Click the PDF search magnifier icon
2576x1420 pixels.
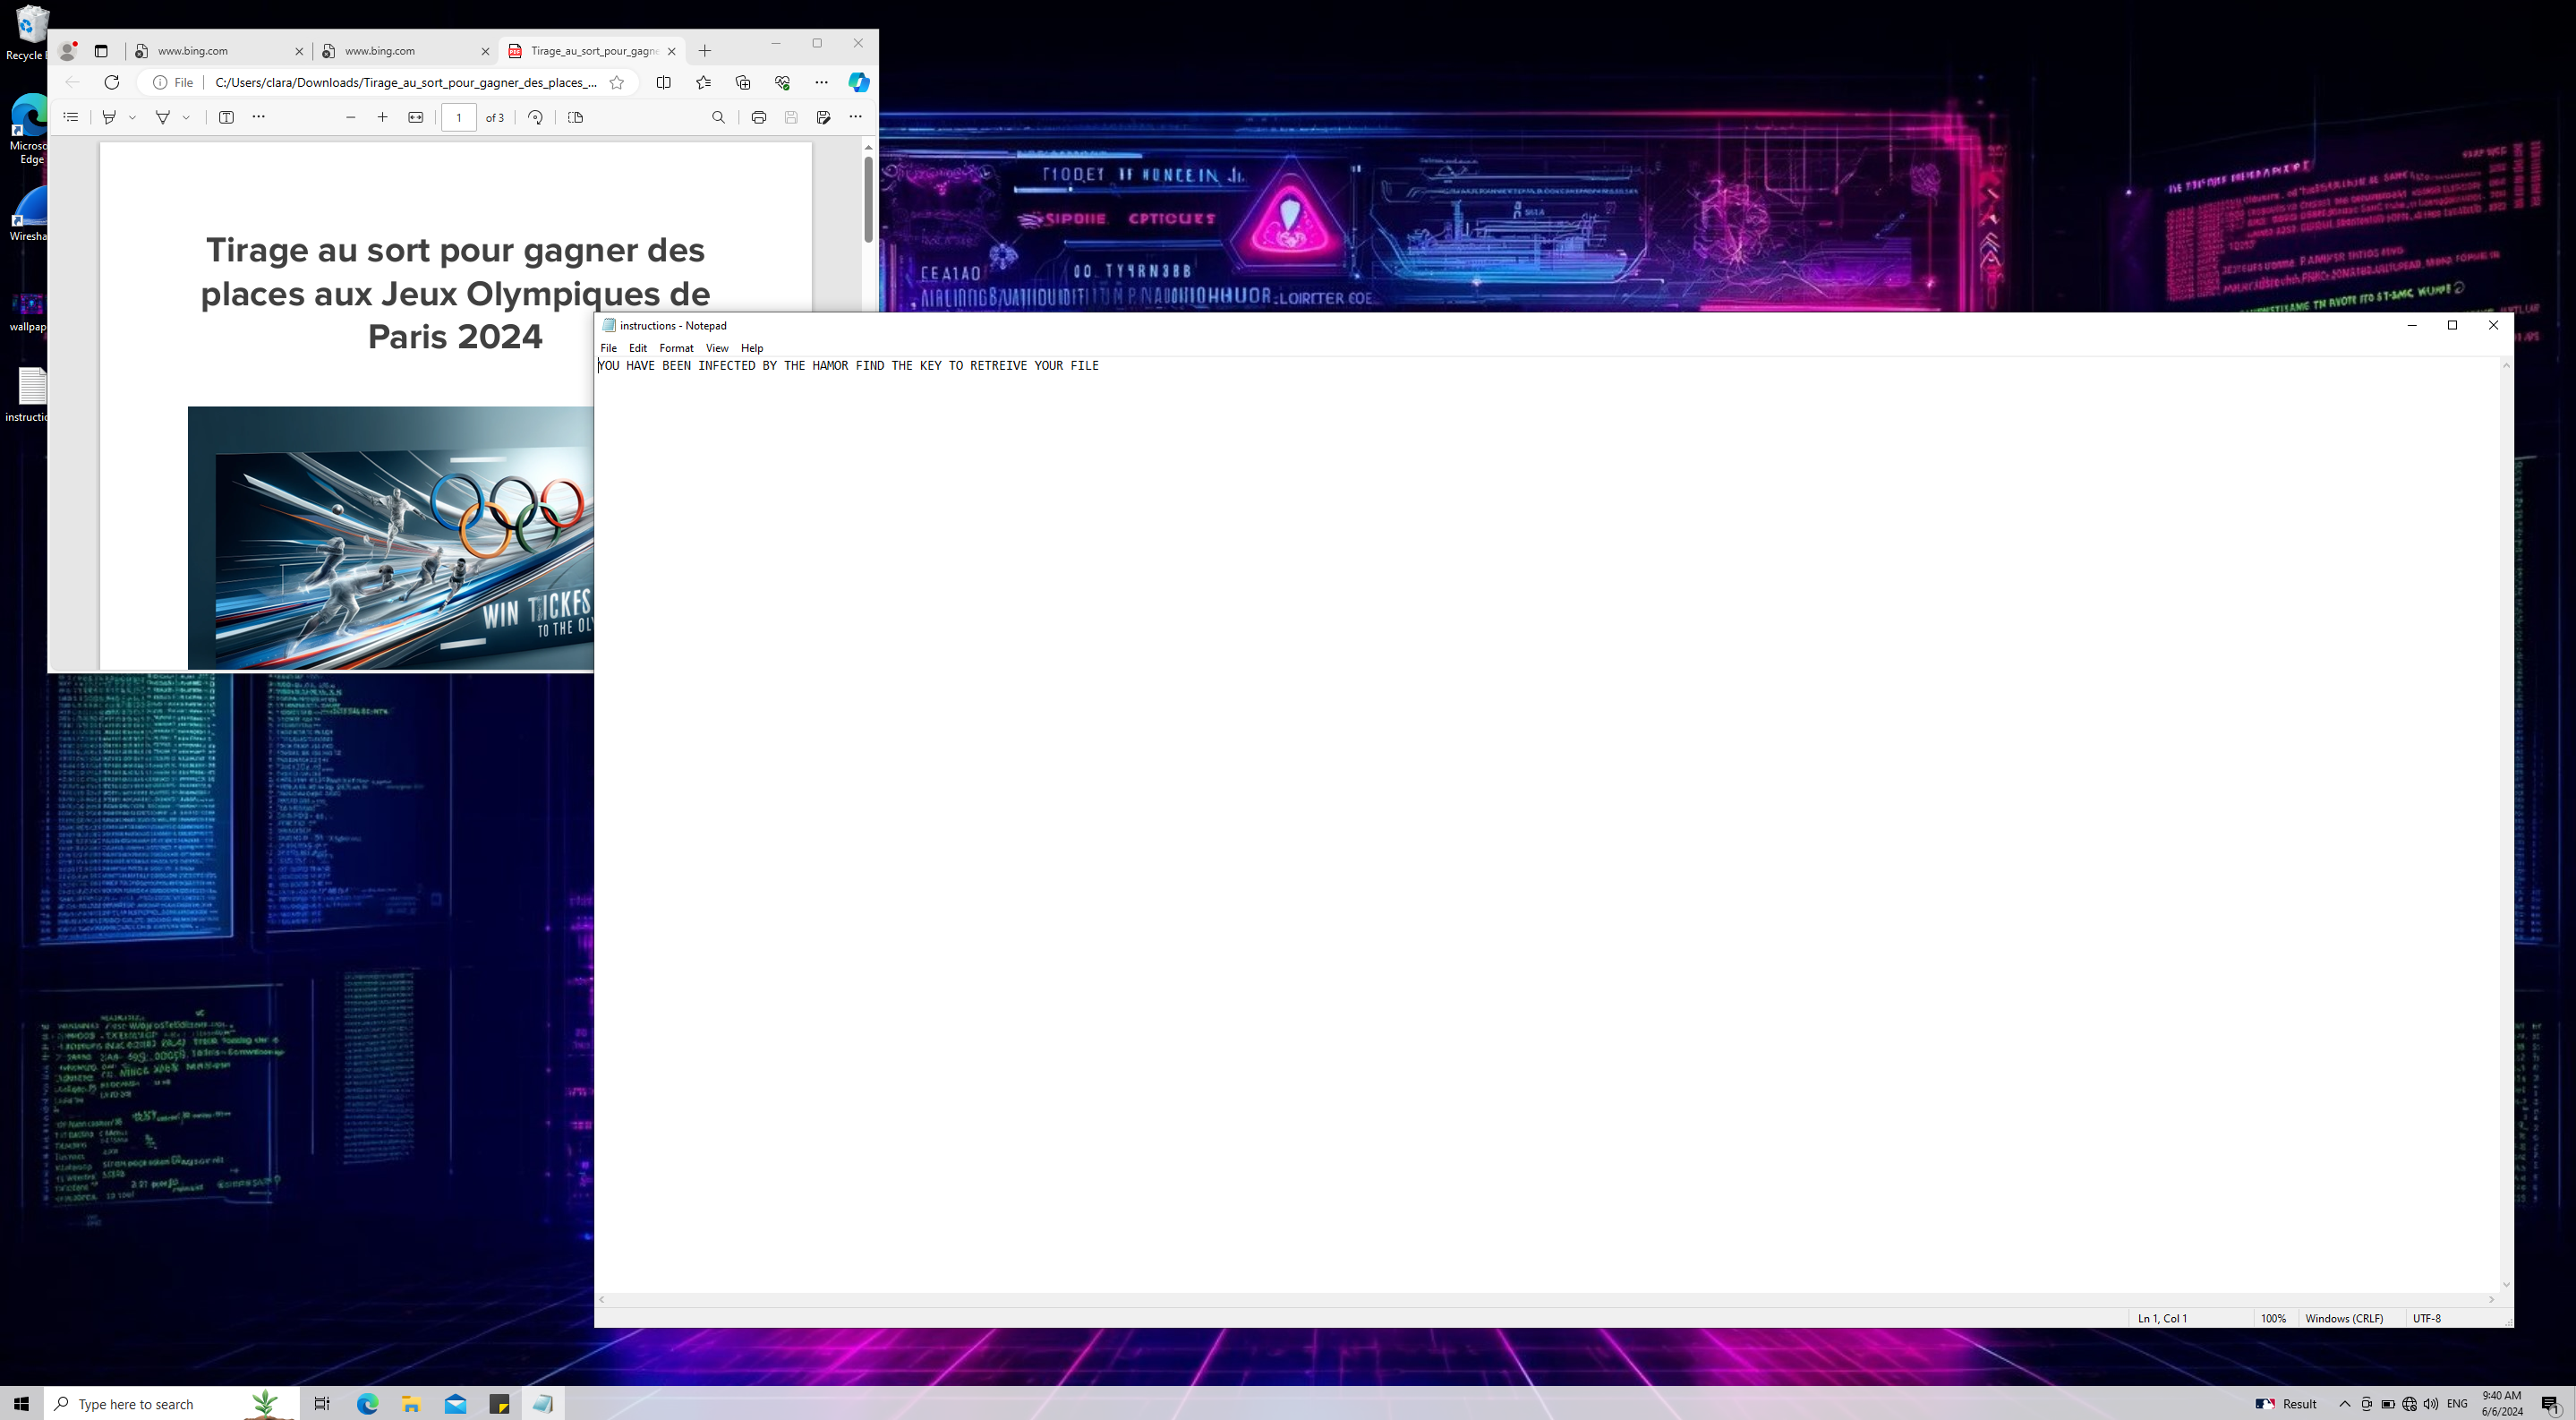[718, 117]
